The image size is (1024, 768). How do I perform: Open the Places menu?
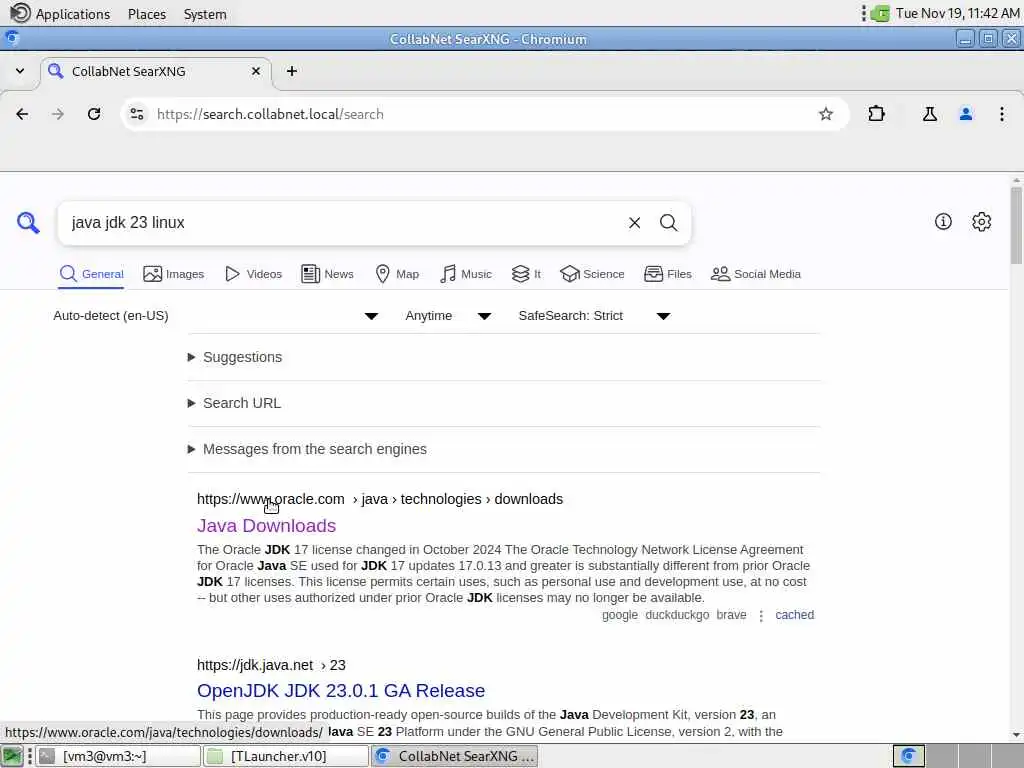(147, 14)
